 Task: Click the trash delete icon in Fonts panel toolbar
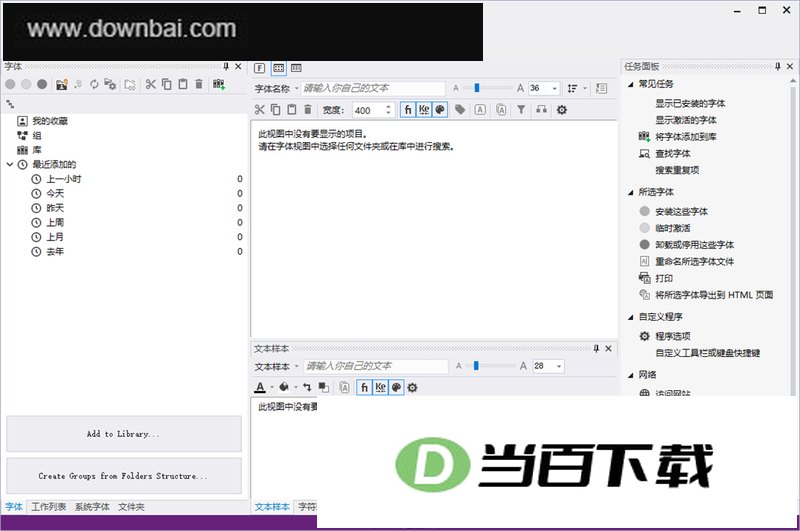[199, 84]
